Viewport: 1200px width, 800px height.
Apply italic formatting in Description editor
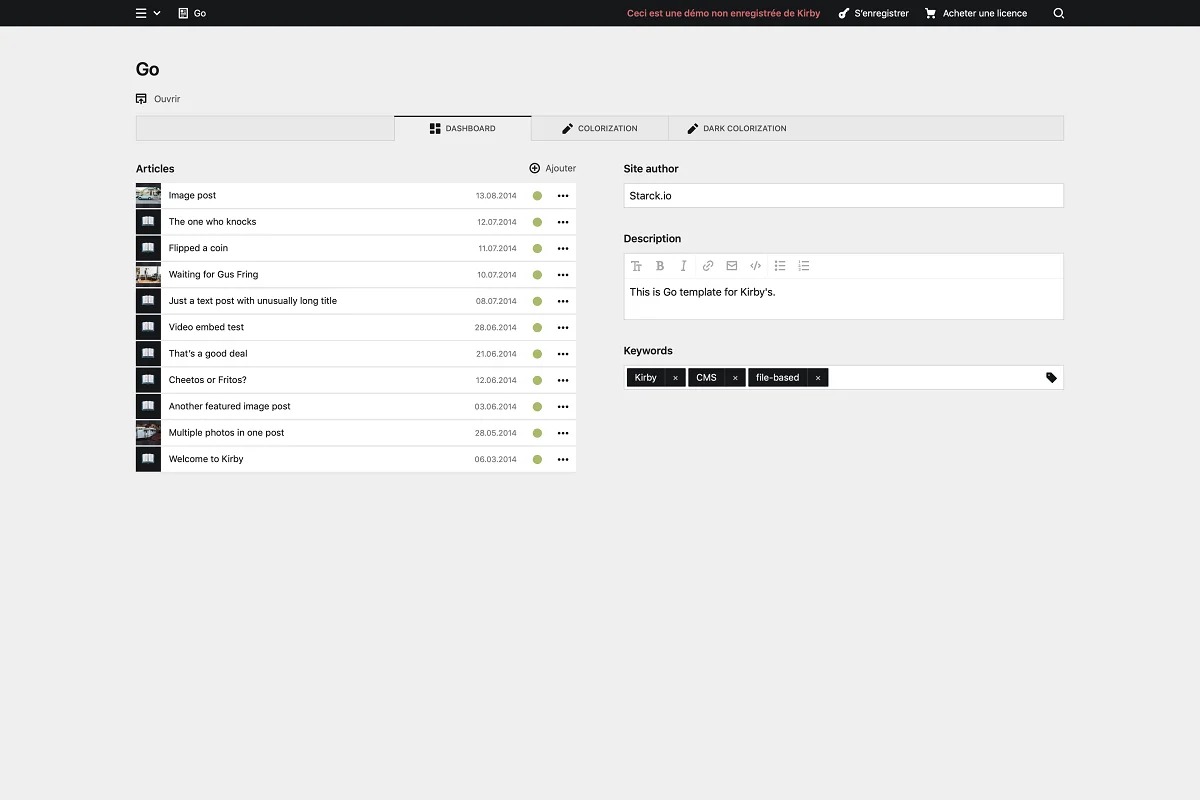pos(684,266)
